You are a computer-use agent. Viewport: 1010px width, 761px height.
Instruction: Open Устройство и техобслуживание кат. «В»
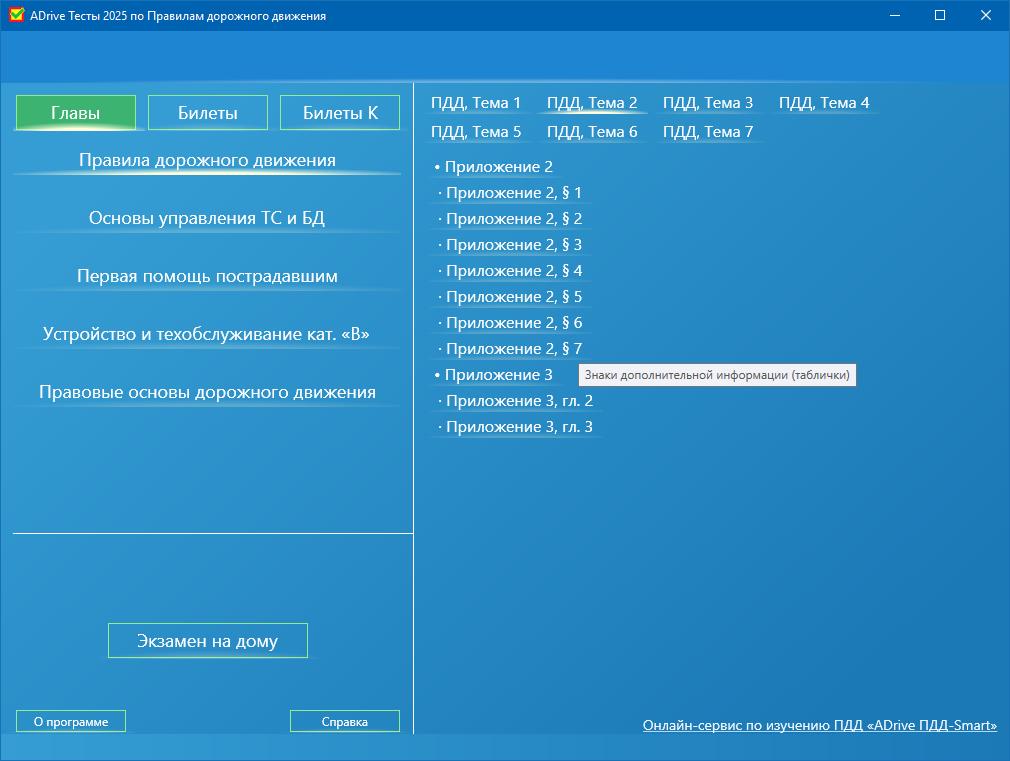pyautogui.click(x=207, y=334)
